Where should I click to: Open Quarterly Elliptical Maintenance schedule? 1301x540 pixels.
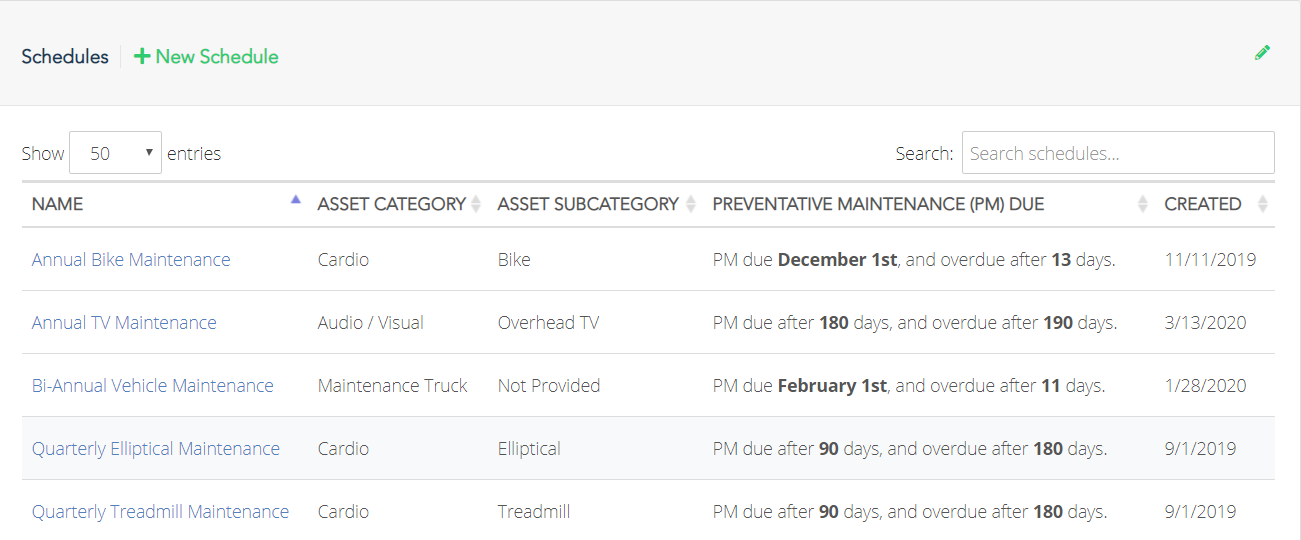156,448
